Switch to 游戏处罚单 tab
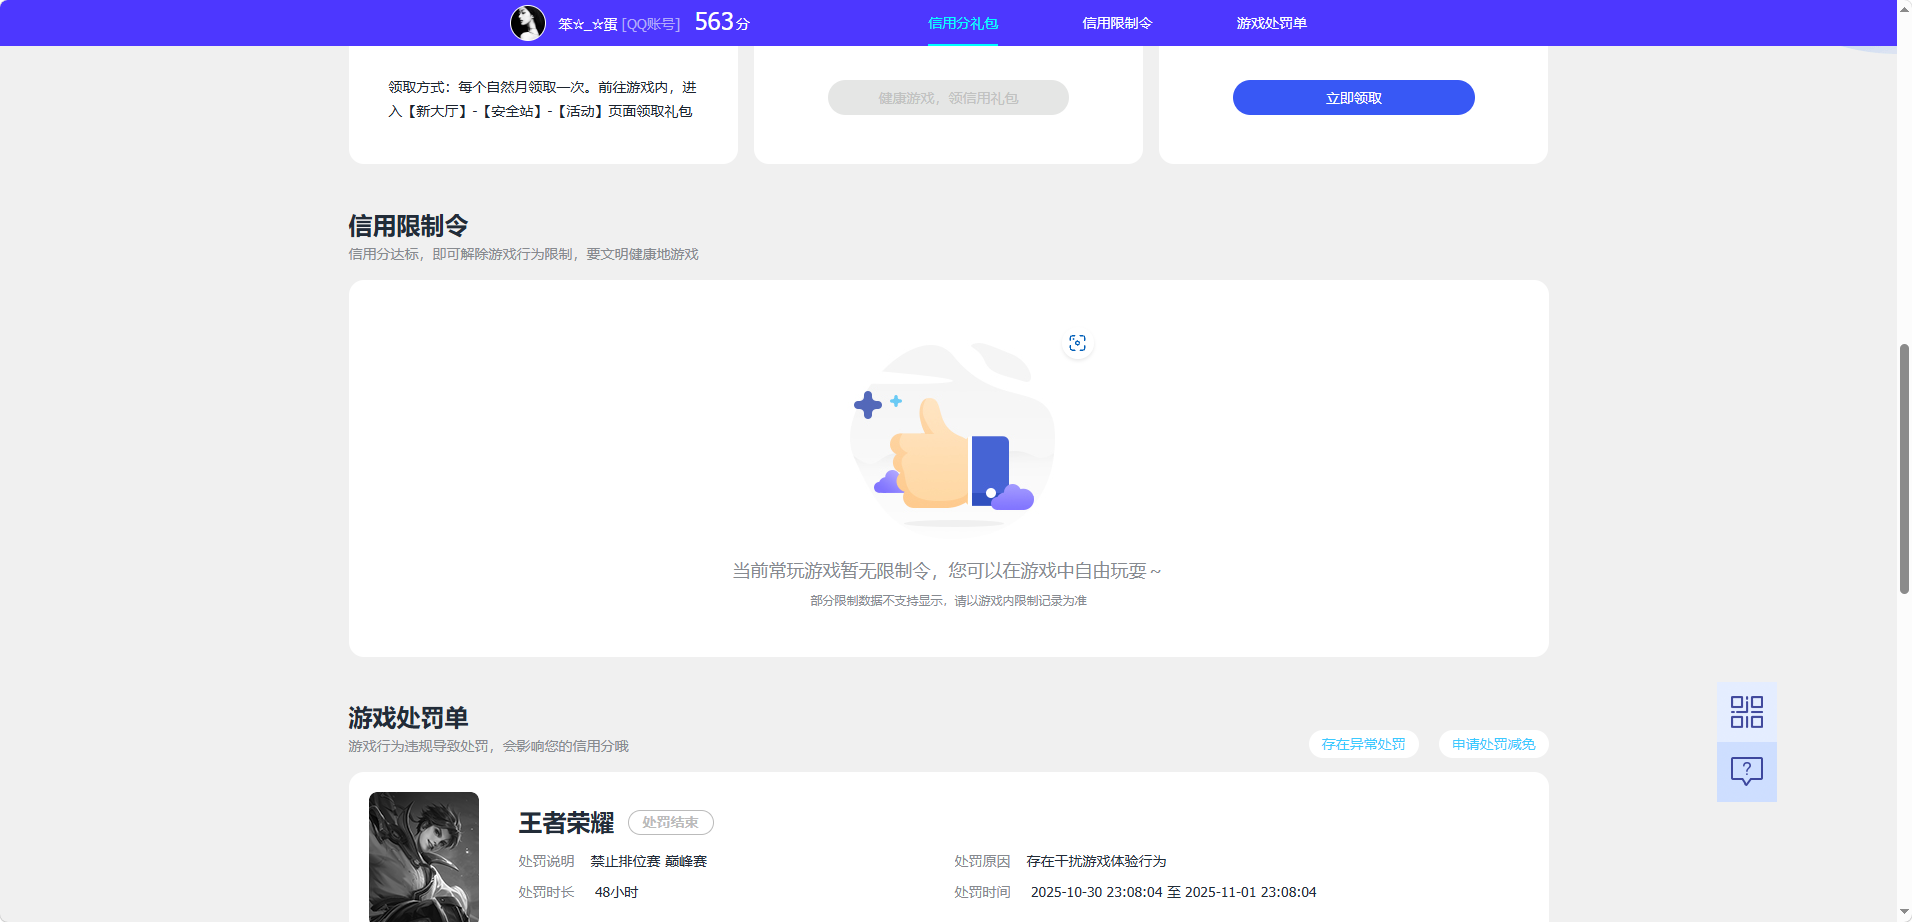 tap(1271, 23)
